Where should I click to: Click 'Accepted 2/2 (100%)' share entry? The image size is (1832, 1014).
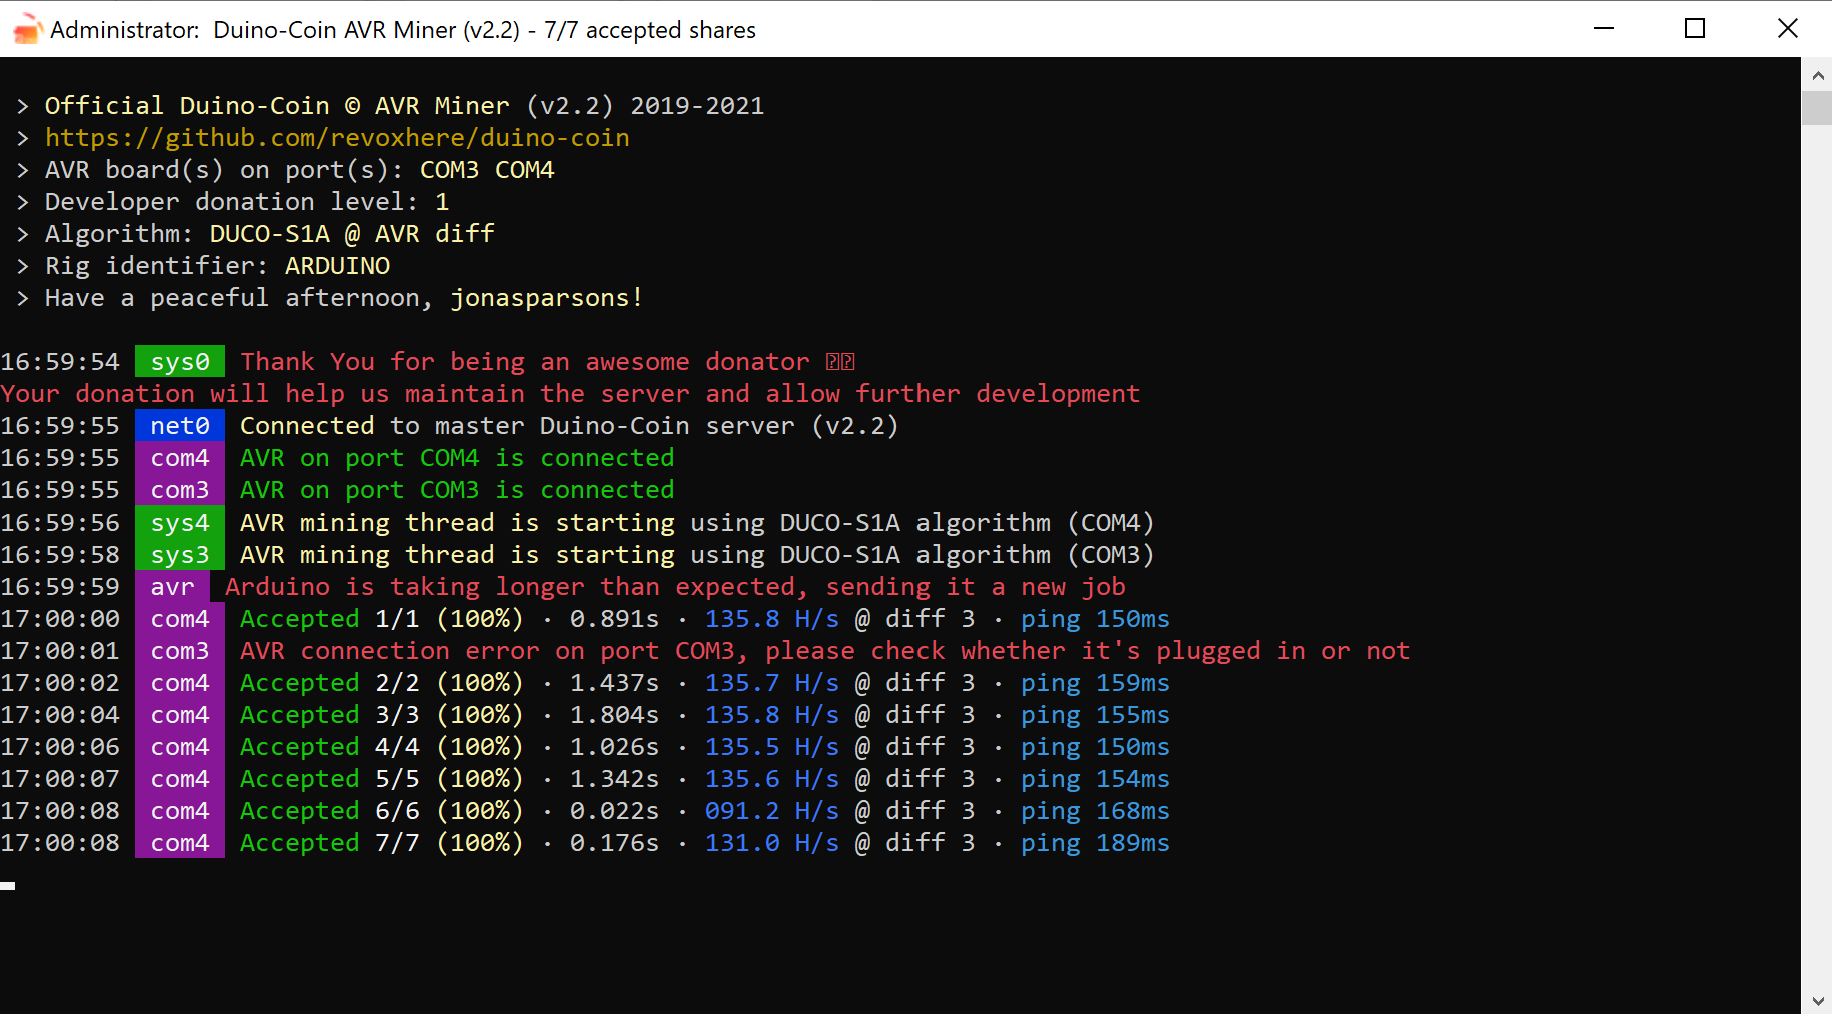pyautogui.click(x=382, y=683)
